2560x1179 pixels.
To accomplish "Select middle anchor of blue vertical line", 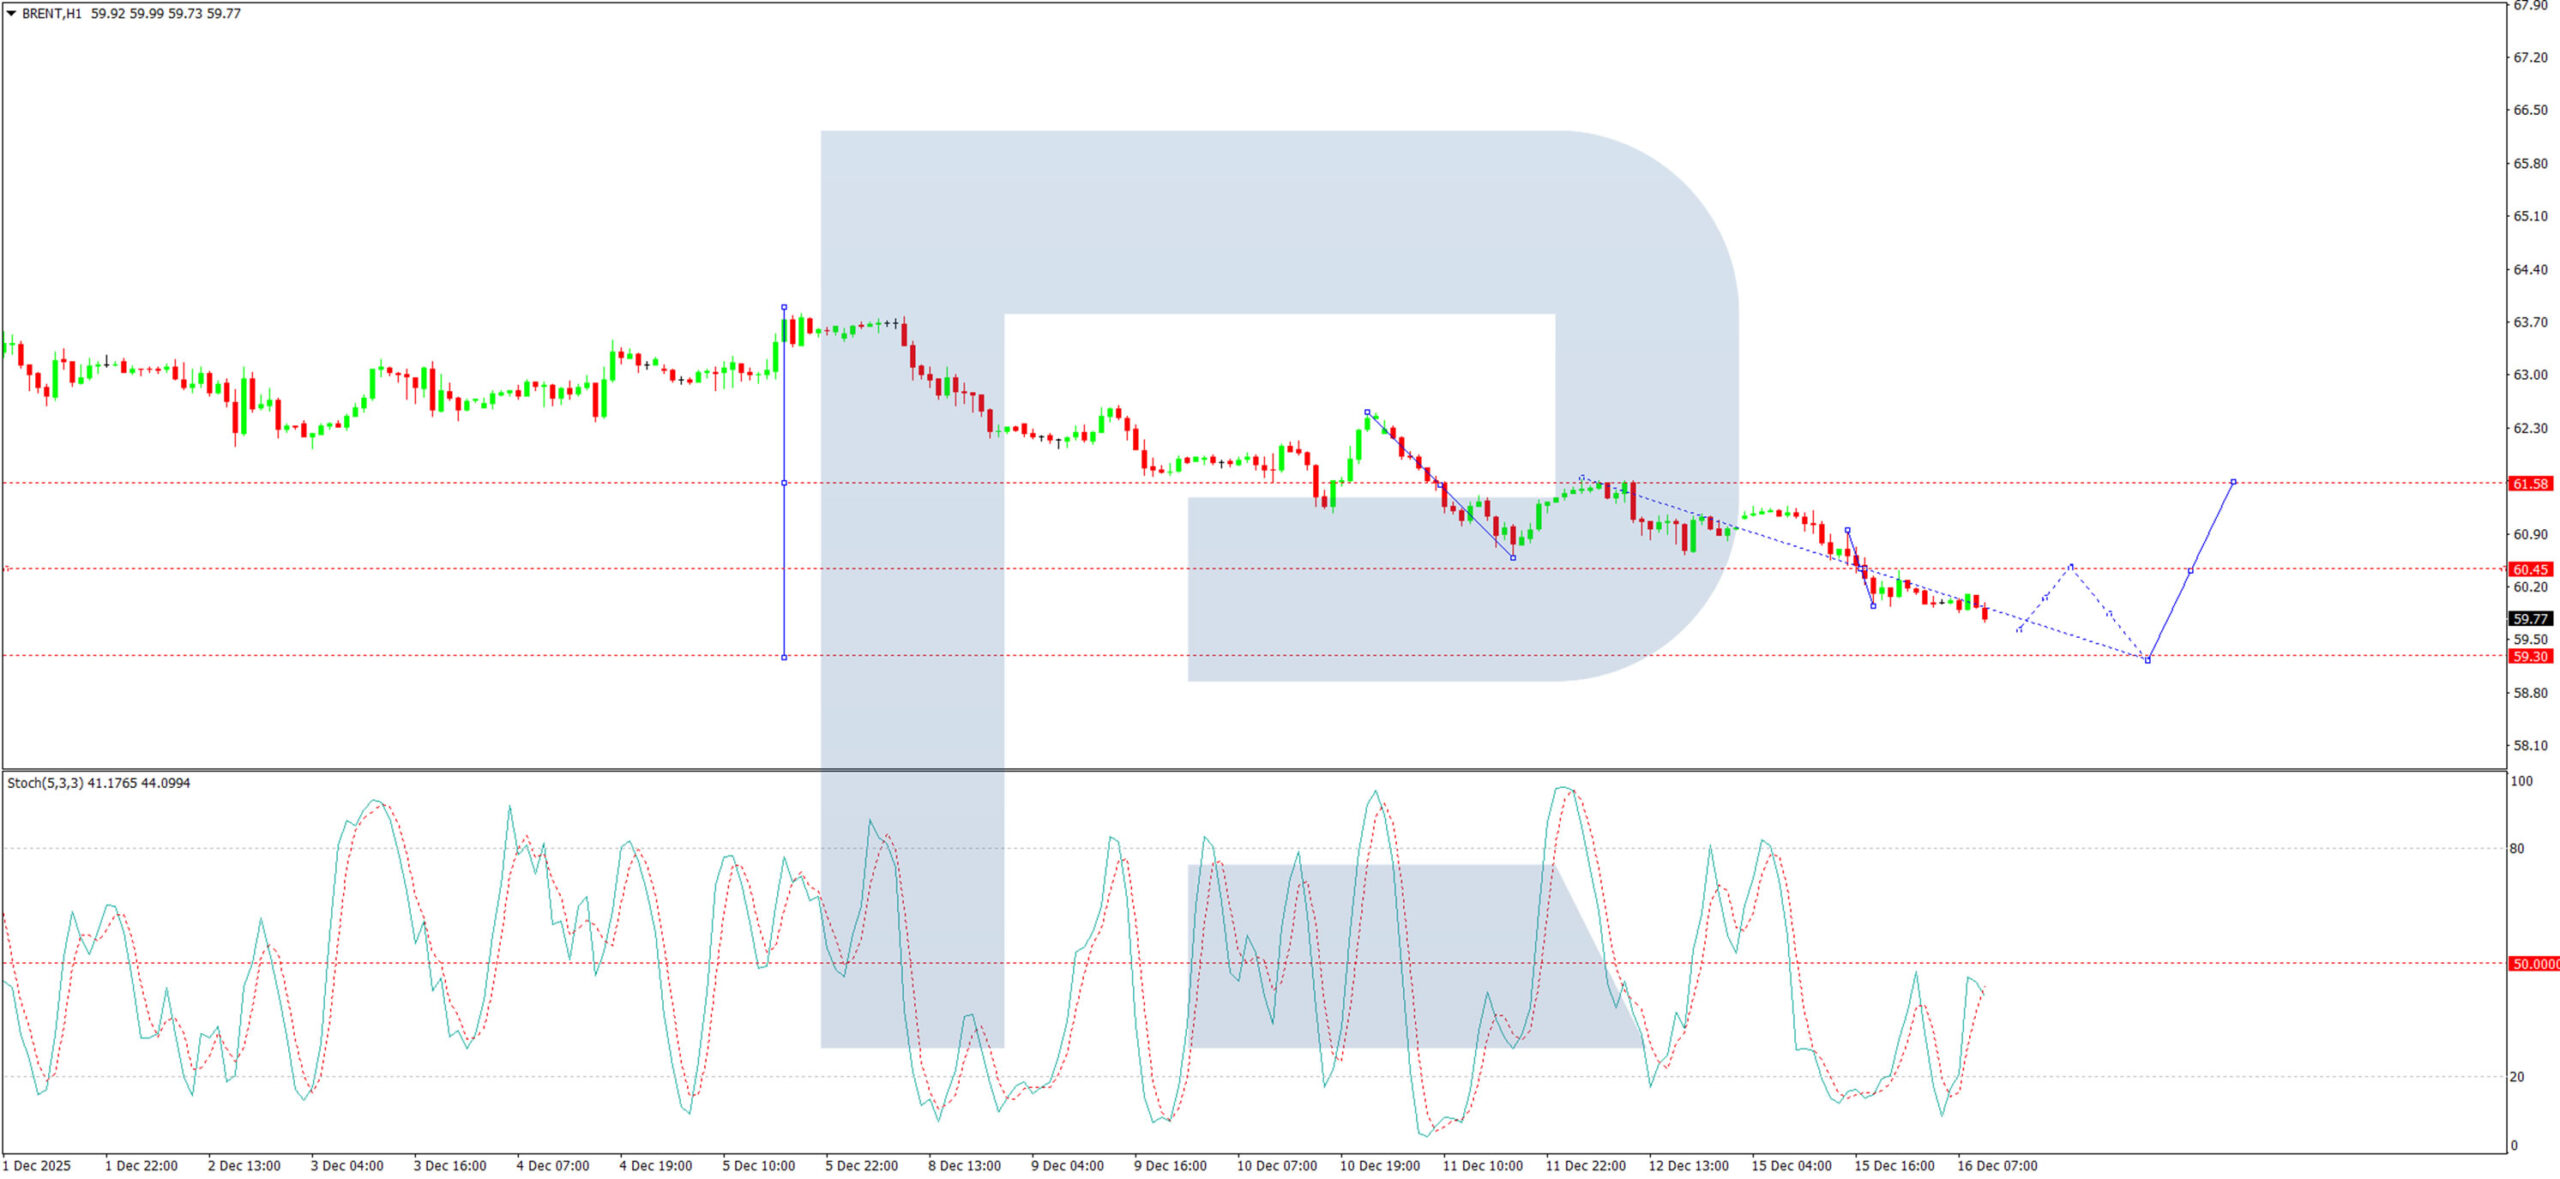I will [784, 483].
